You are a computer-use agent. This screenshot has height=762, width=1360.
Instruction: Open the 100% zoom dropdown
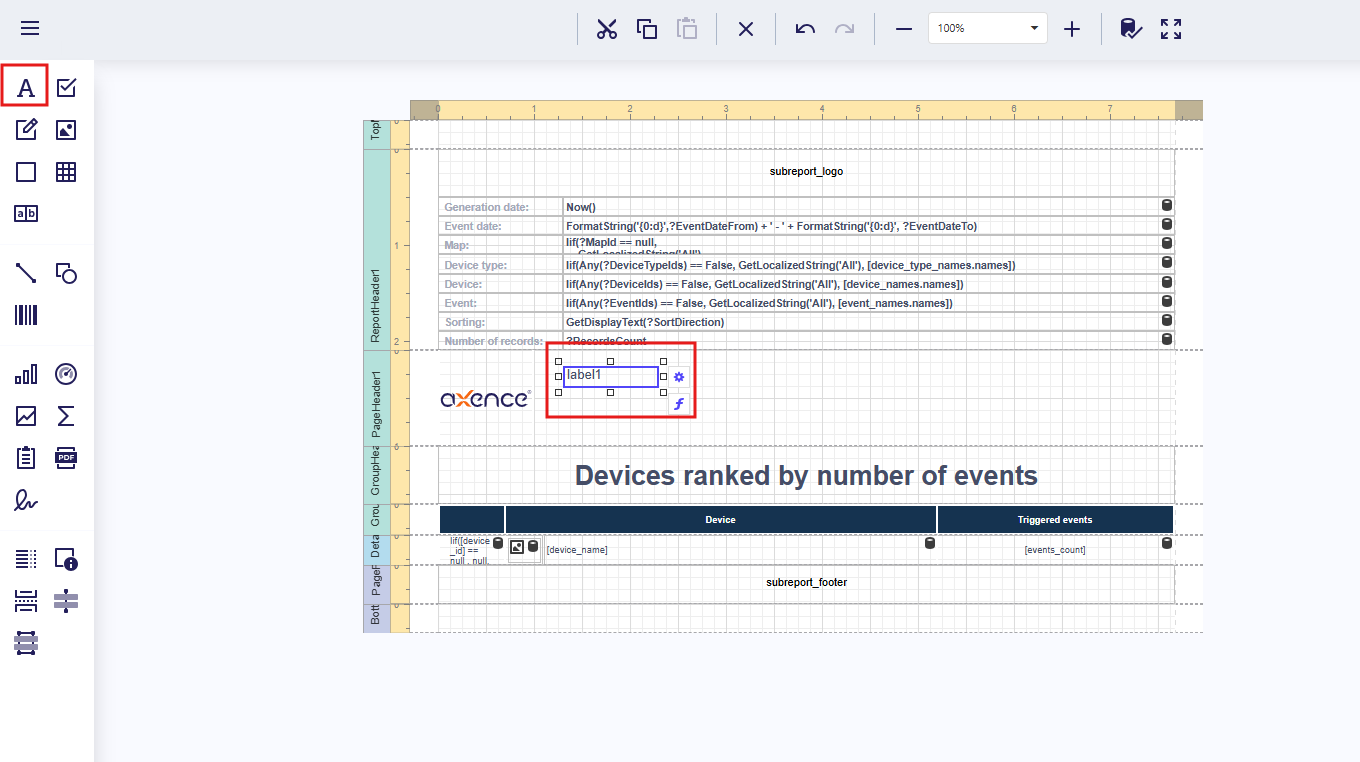1034,29
